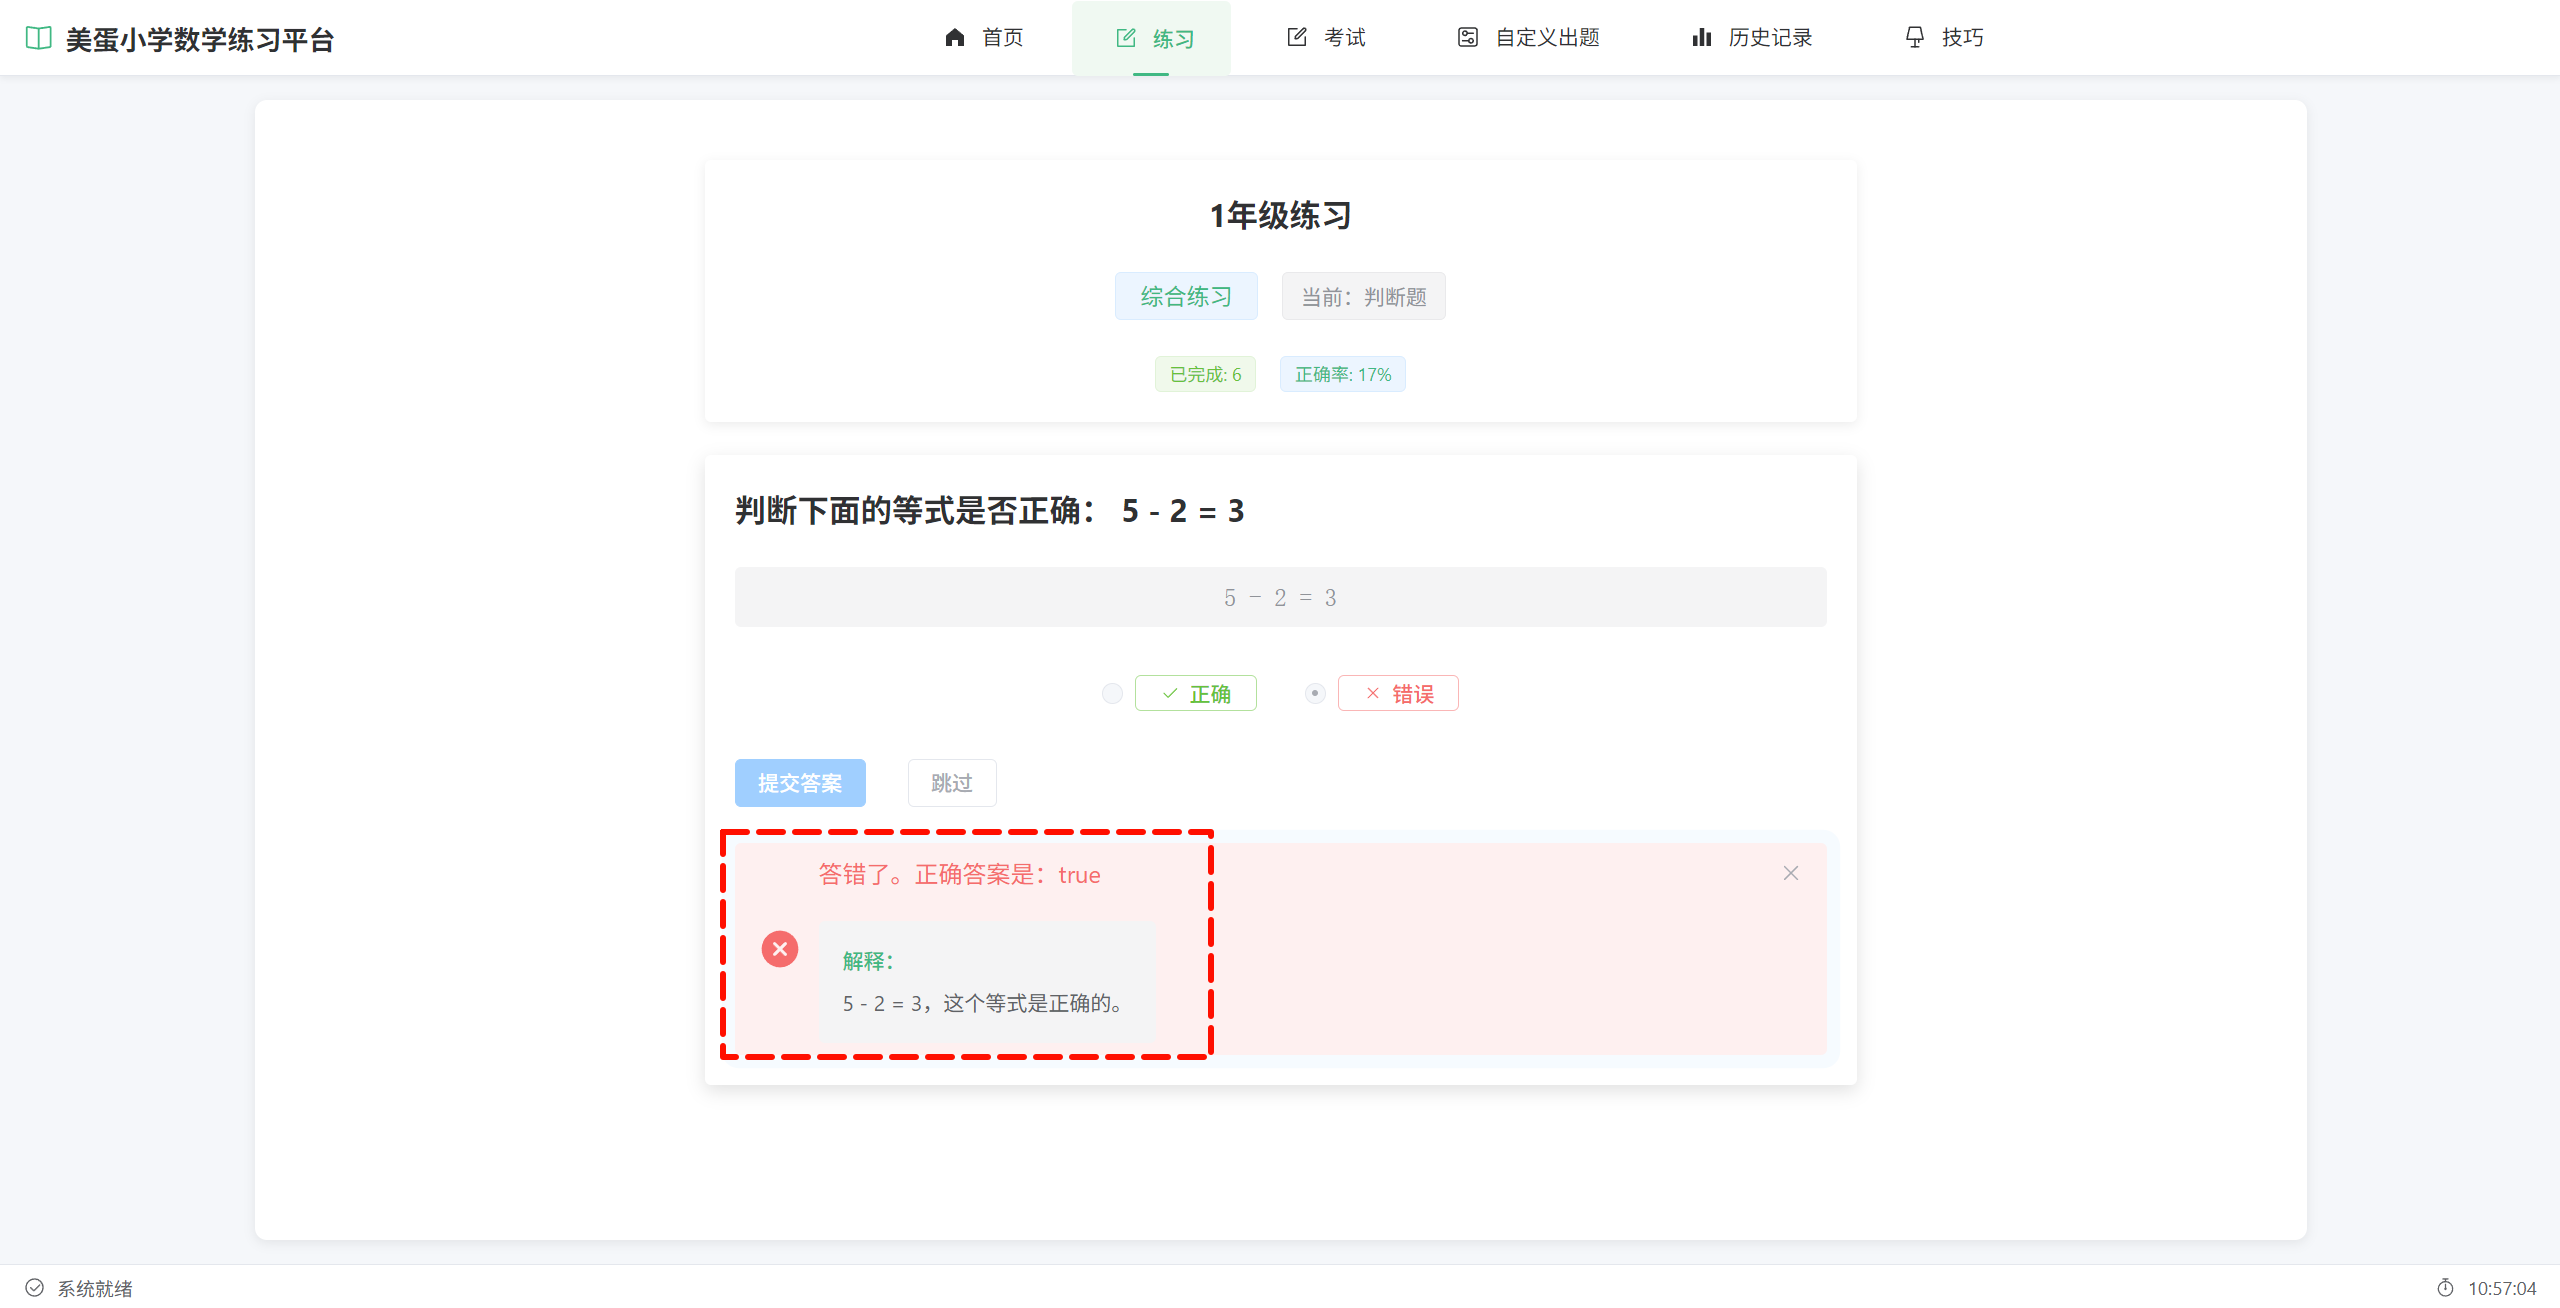
Task: Open the 历史记录 menu item
Action: click(x=1752, y=38)
